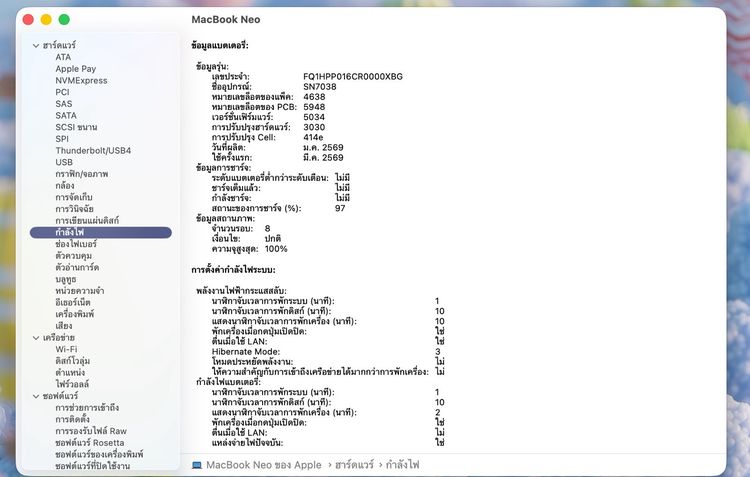
Task: Select ซอฟต์แวร์ Rosetta in the sidebar
Action: (x=89, y=443)
